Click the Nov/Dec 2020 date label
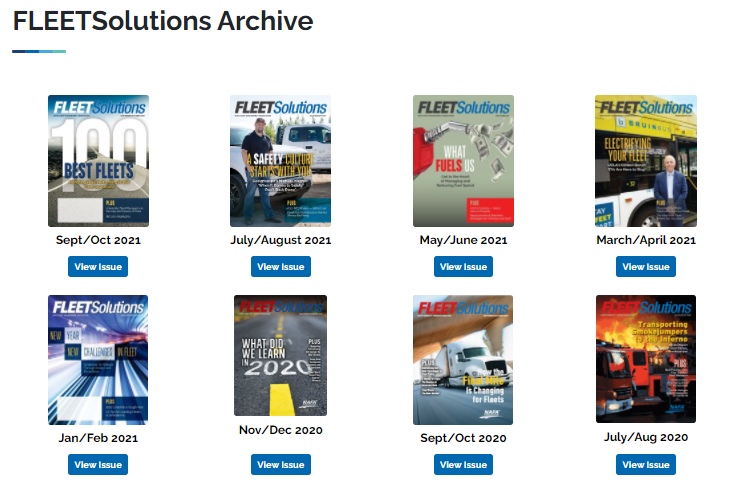The height and width of the screenshot is (484, 744). (280, 430)
